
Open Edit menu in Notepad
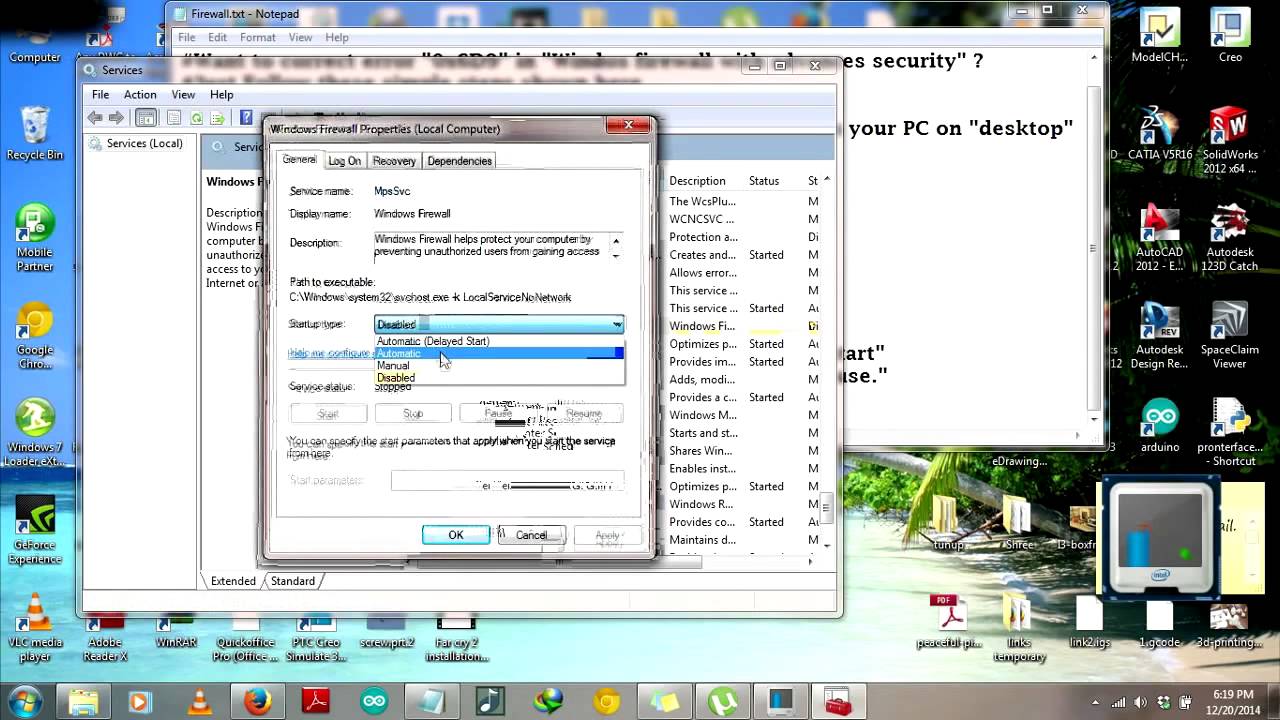pos(218,37)
